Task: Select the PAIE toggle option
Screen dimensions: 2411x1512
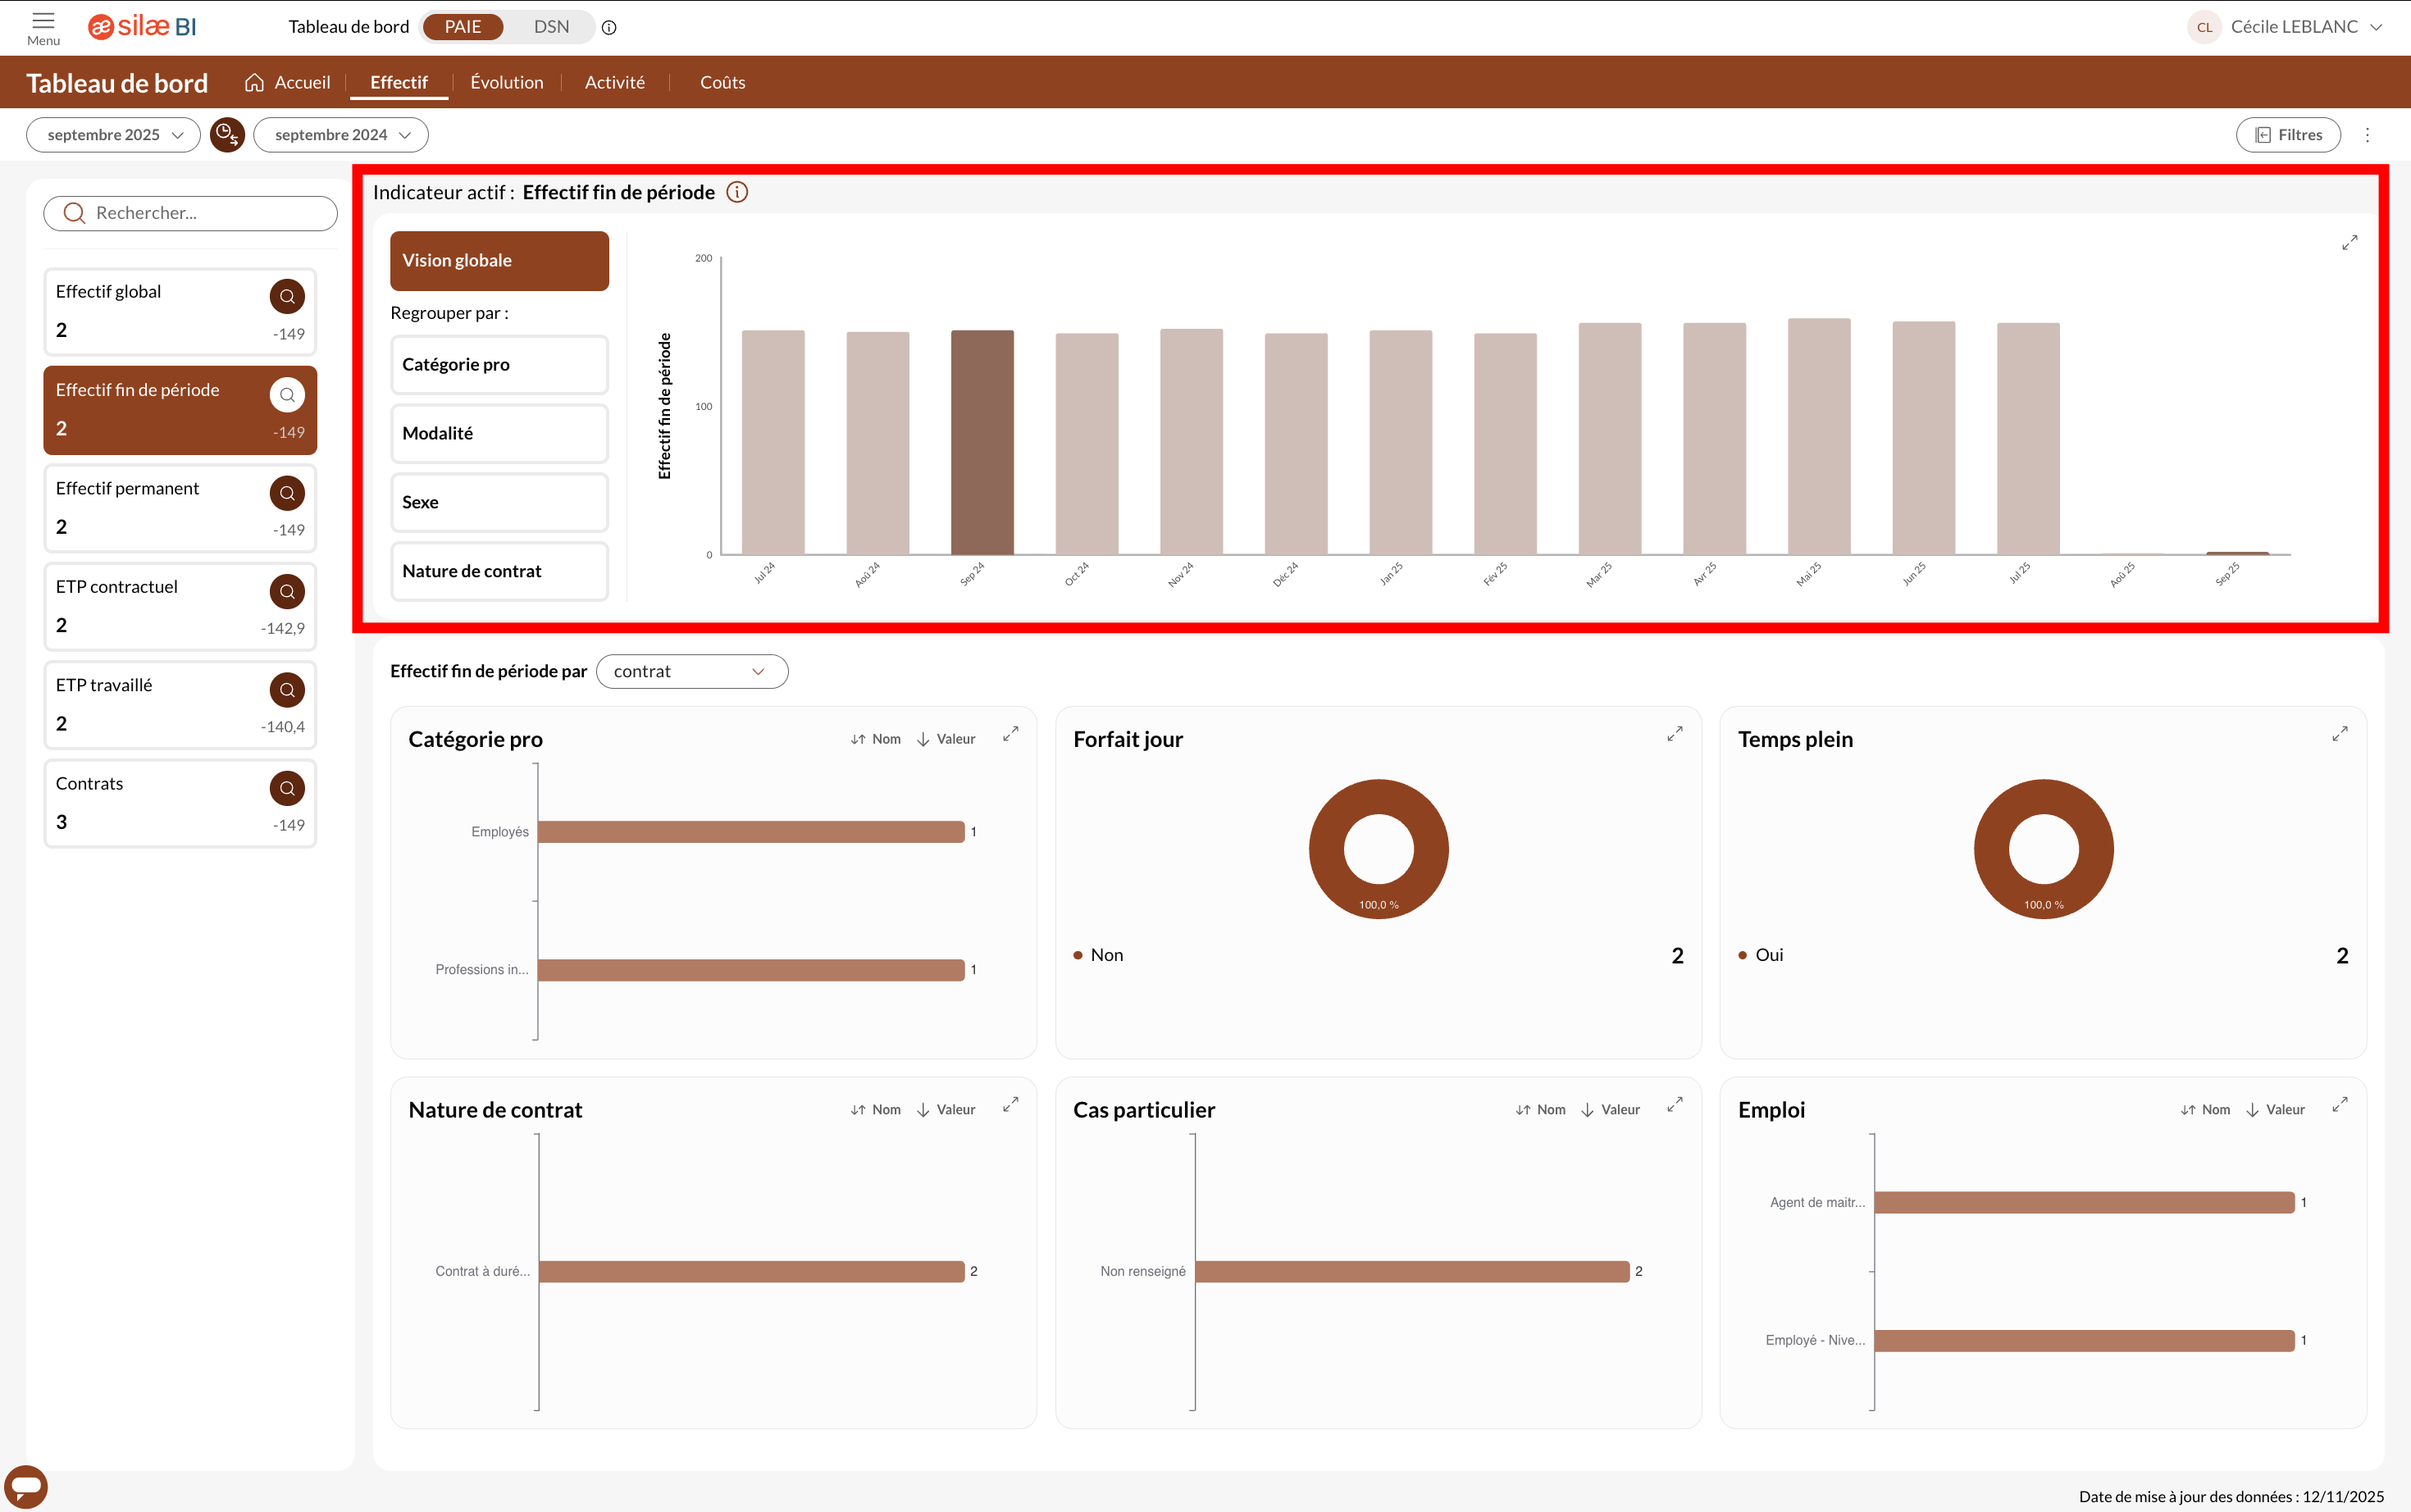Action: 463,27
